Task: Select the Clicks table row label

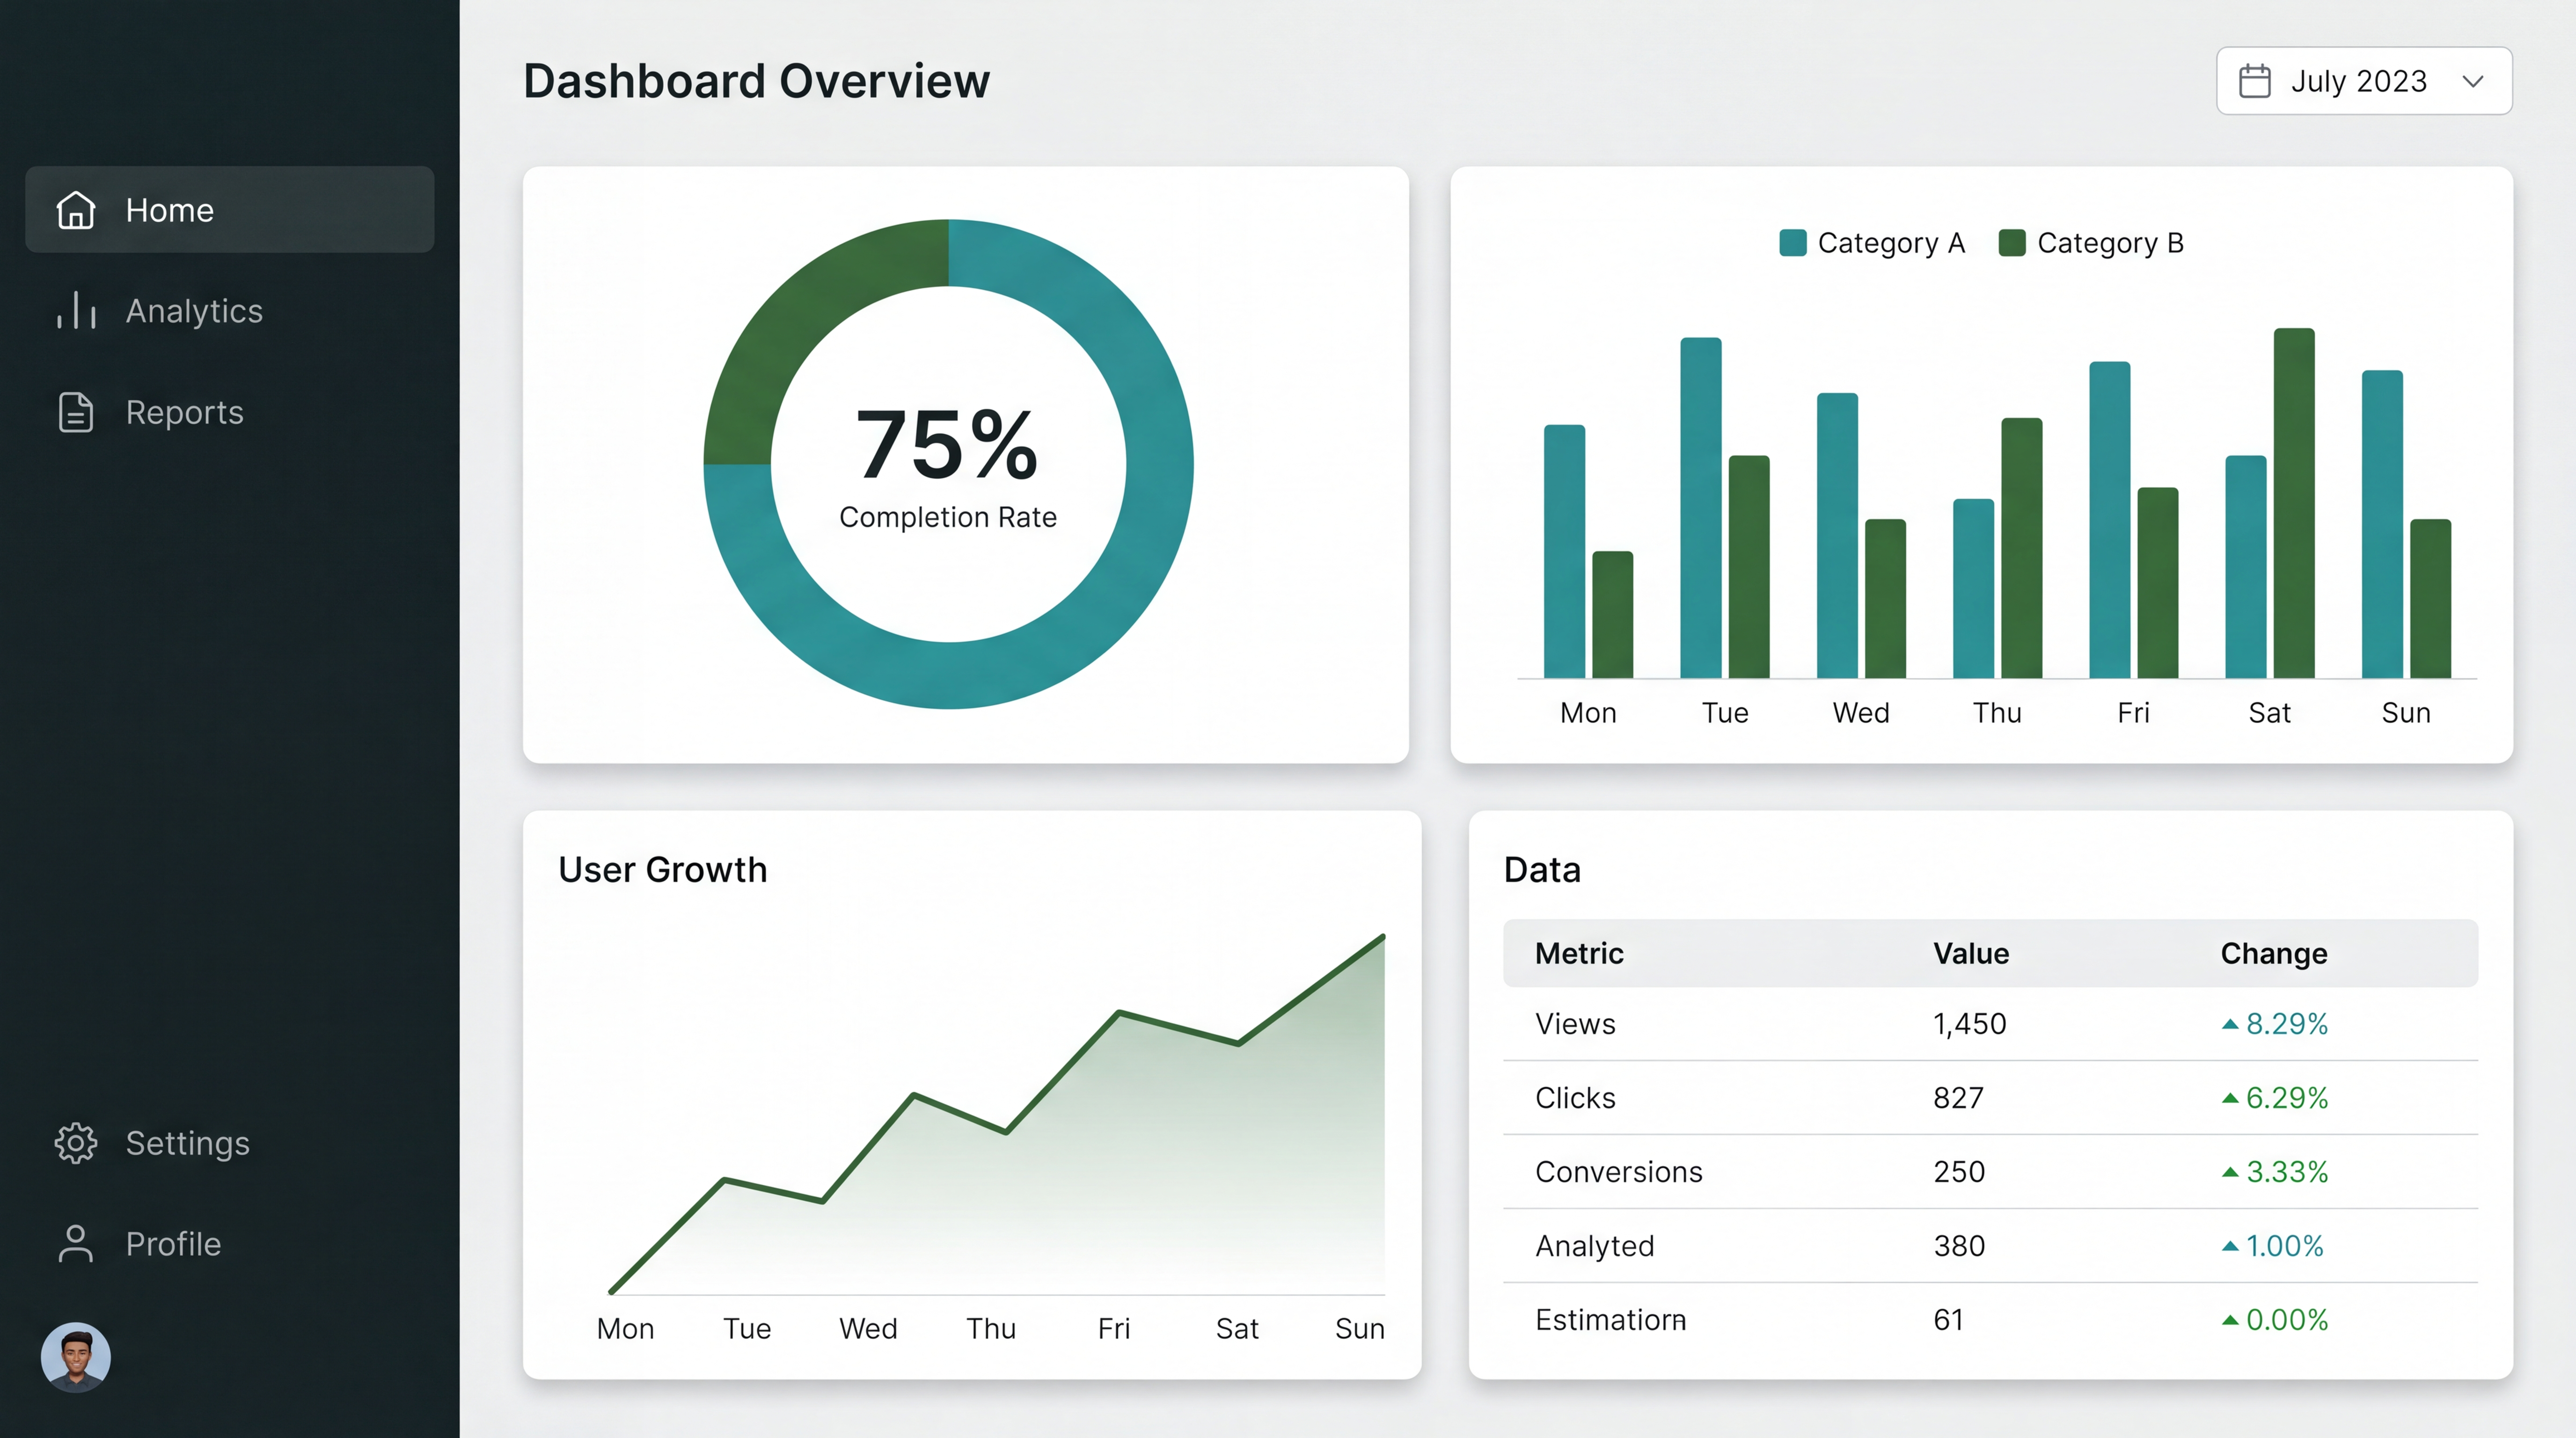Action: click(1575, 1098)
